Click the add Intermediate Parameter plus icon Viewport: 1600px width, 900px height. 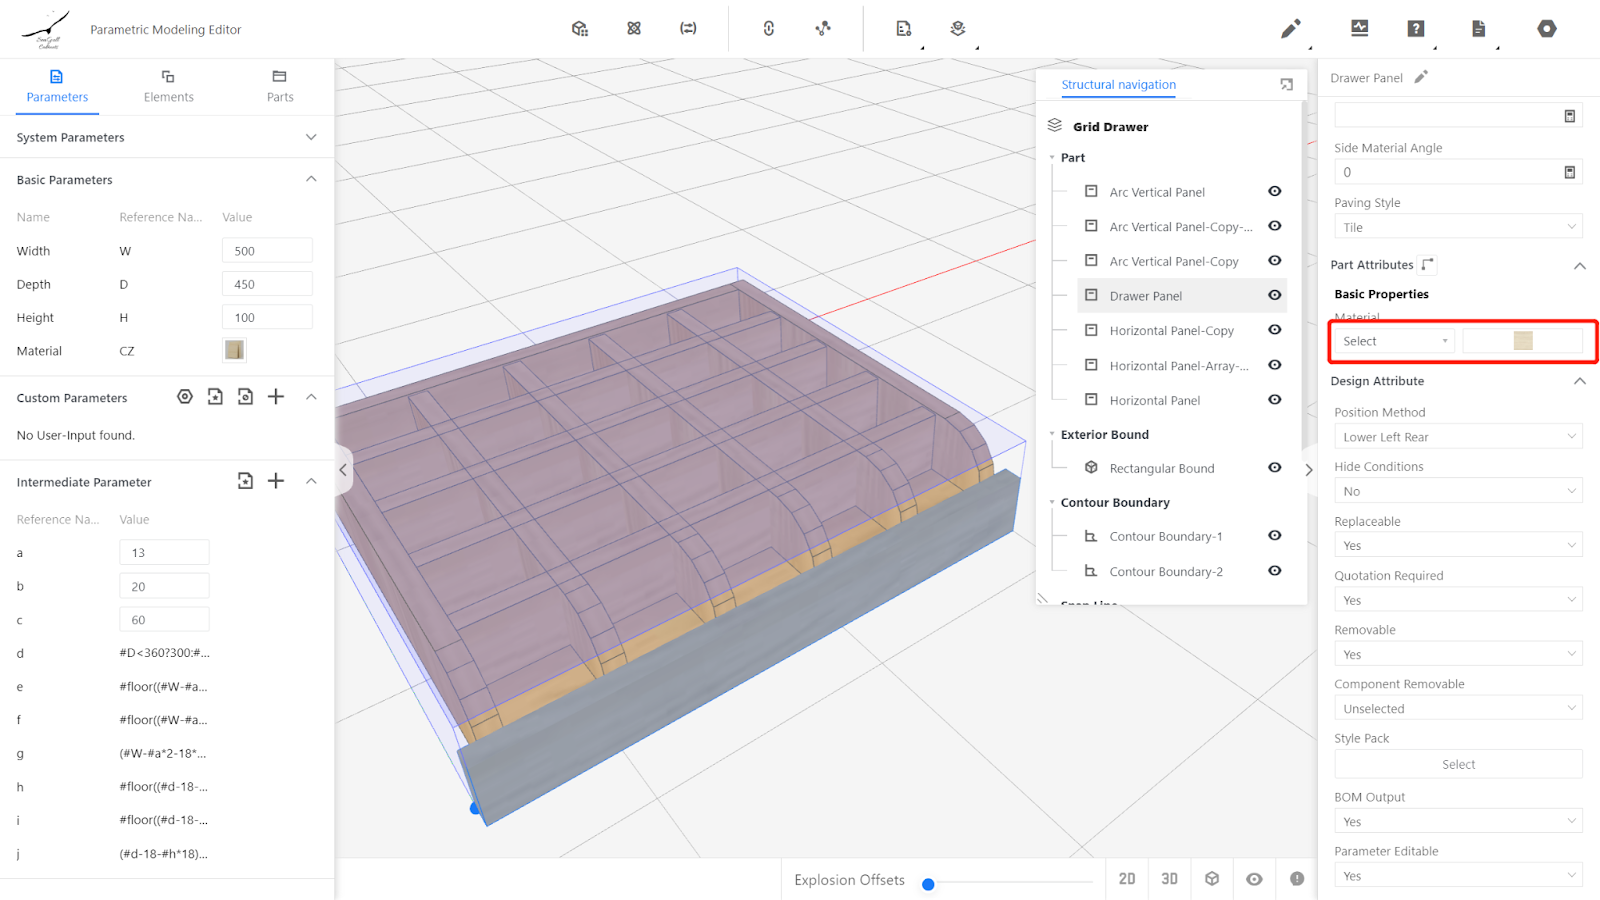click(276, 481)
